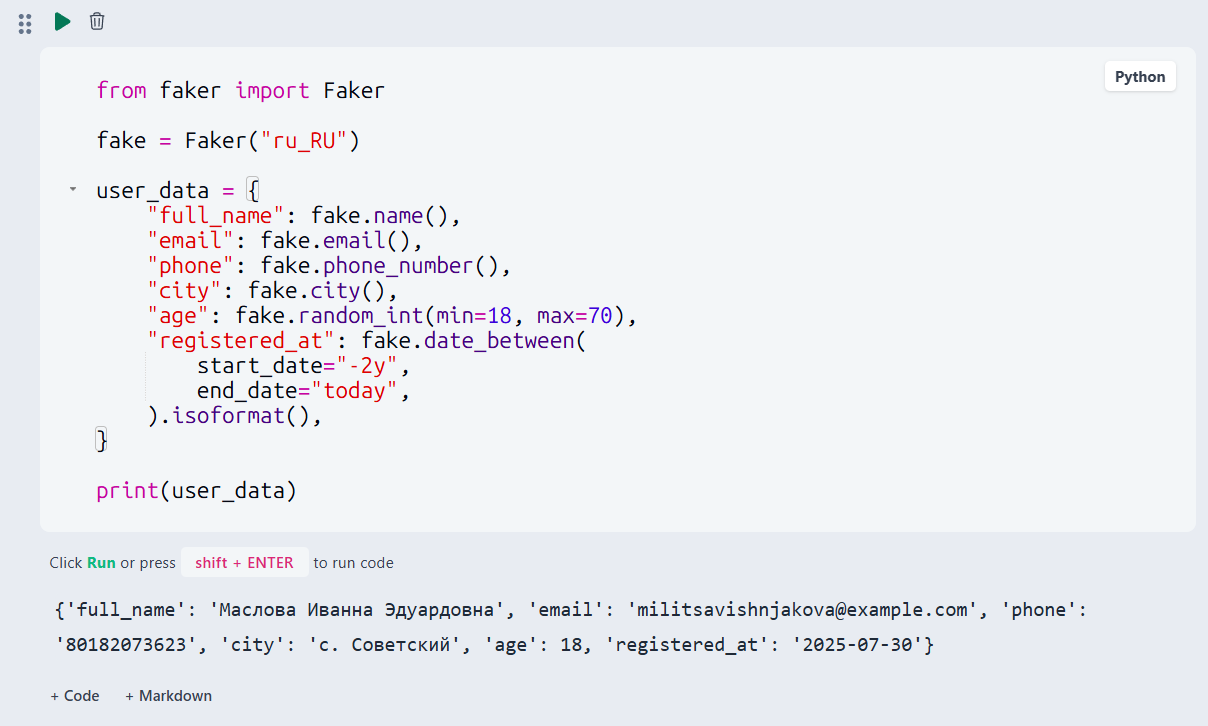Delete the cell using the trash icon
This screenshot has width=1208, height=726.
click(x=97, y=21)
